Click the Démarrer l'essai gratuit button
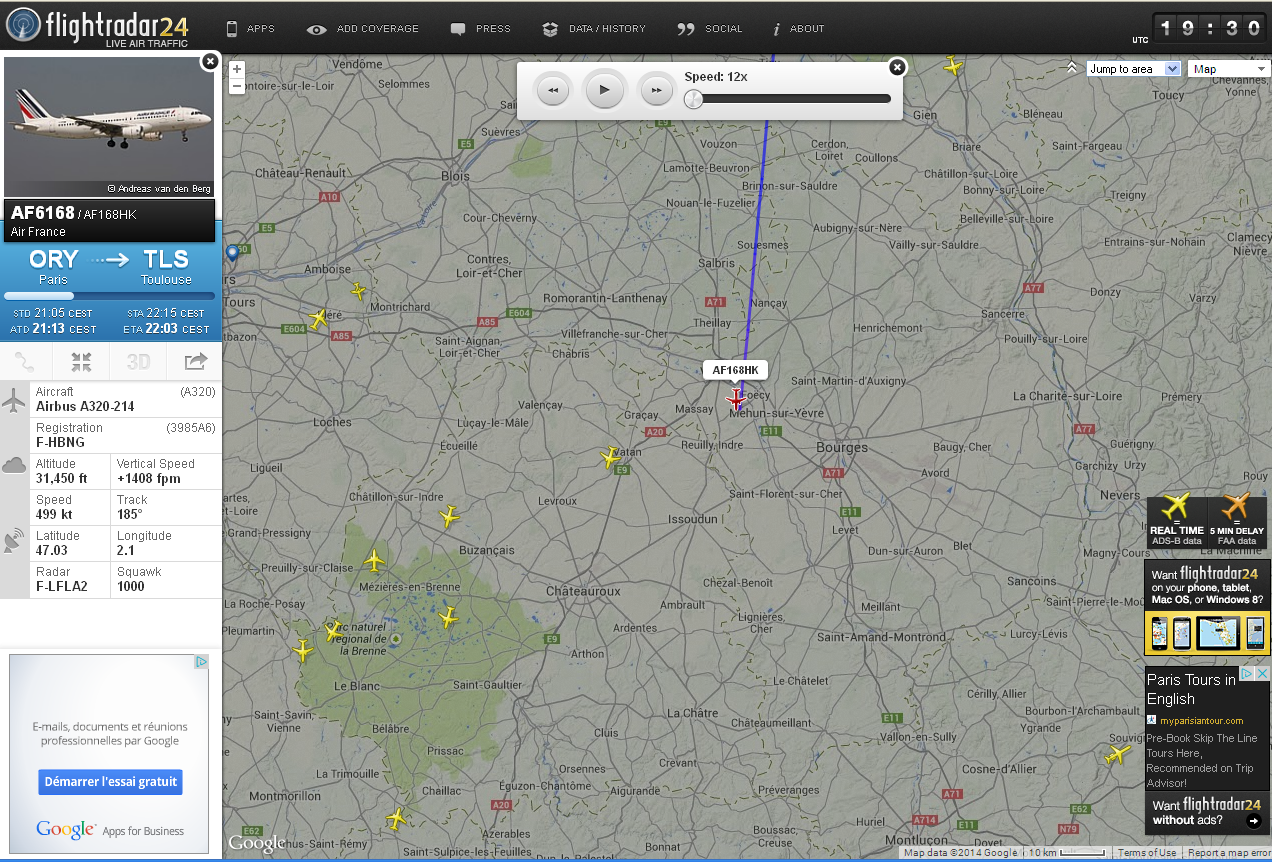The height and width of the screenshot is (862, 1272). 110,782
